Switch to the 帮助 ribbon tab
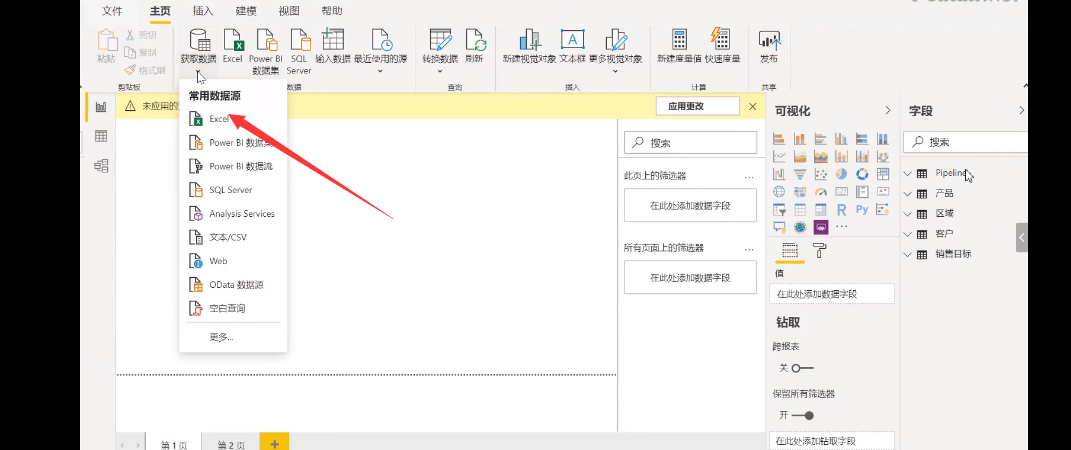The width and height of the screenshot is (1071, 450). tap(331, 11)
